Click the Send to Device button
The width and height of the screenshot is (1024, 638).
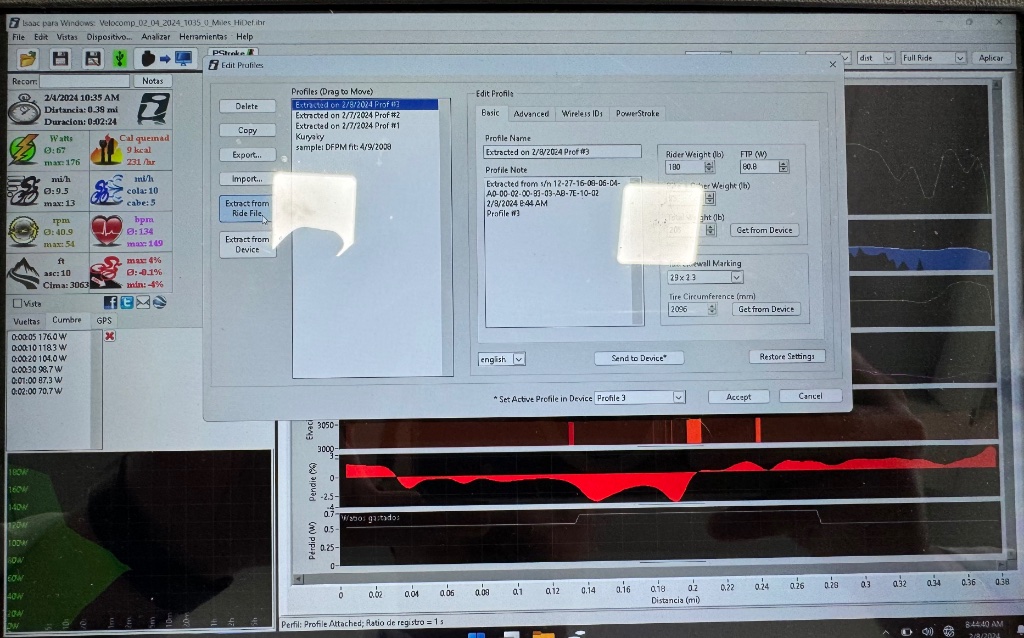pos(639,358)
